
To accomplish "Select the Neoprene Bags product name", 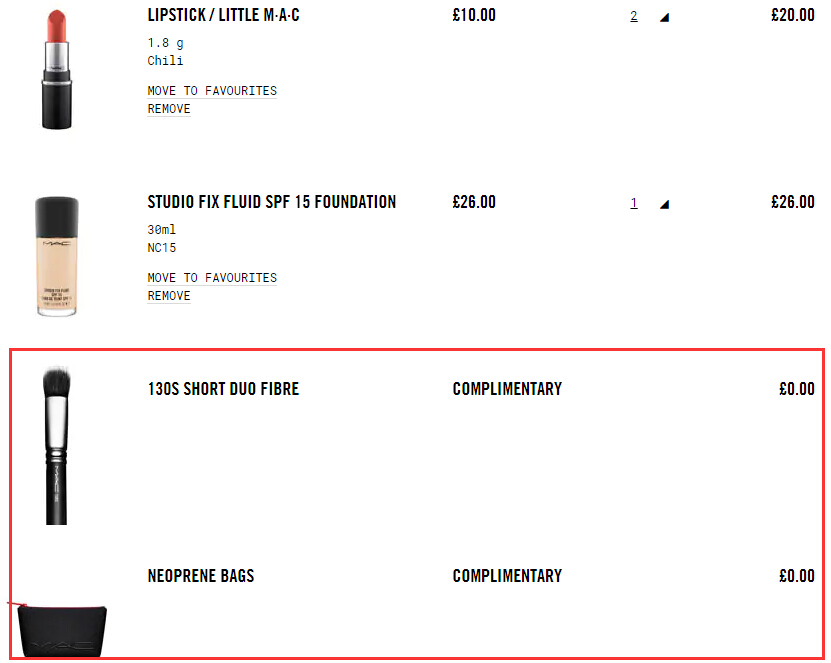I will (x=201, y=576).
